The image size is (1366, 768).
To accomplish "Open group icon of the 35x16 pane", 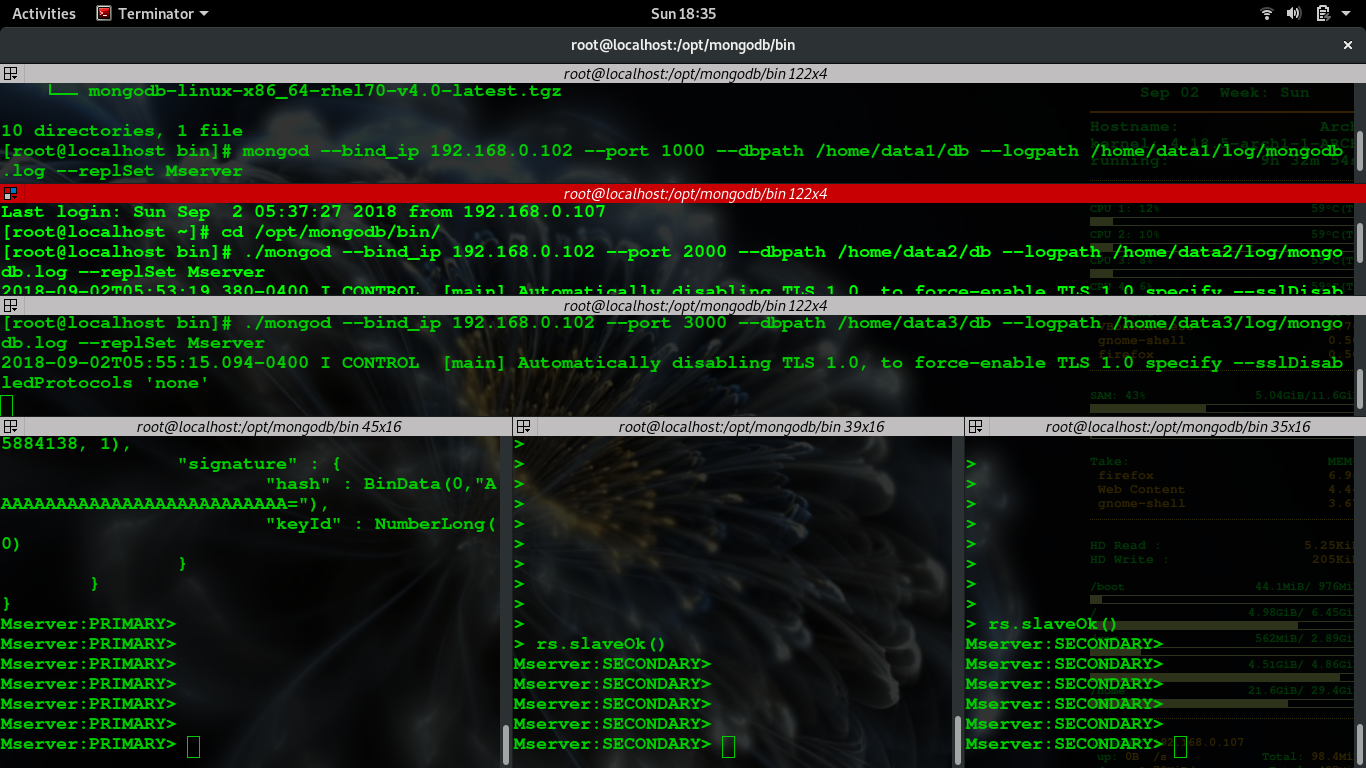I will click(x=975, y=427).
